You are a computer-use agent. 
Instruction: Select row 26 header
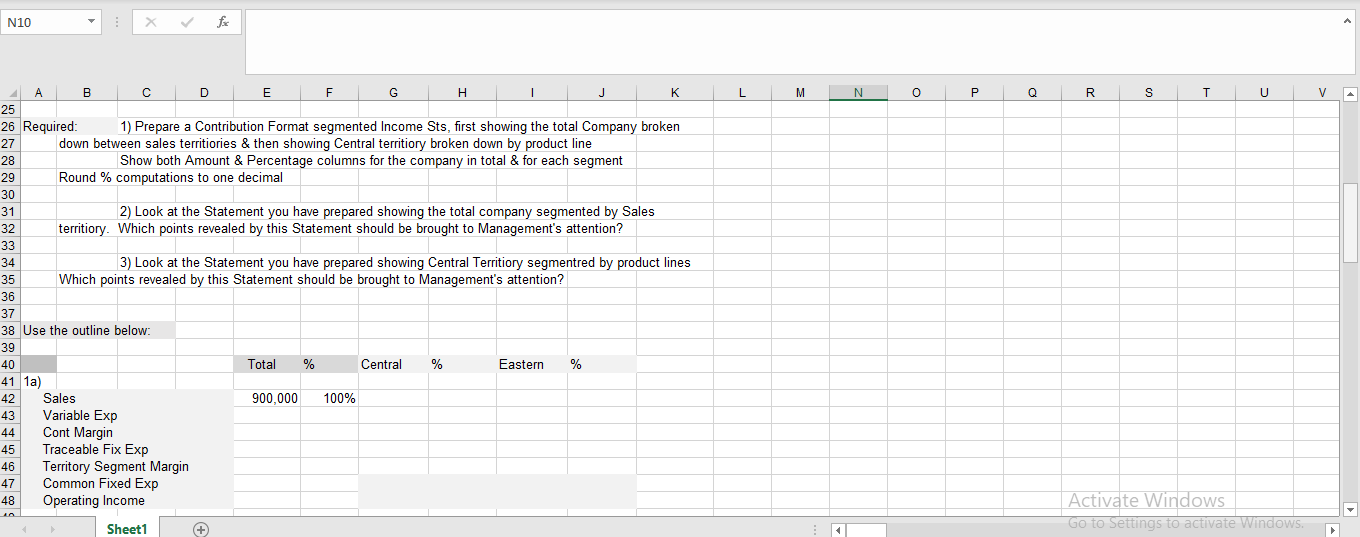point(10,127)
